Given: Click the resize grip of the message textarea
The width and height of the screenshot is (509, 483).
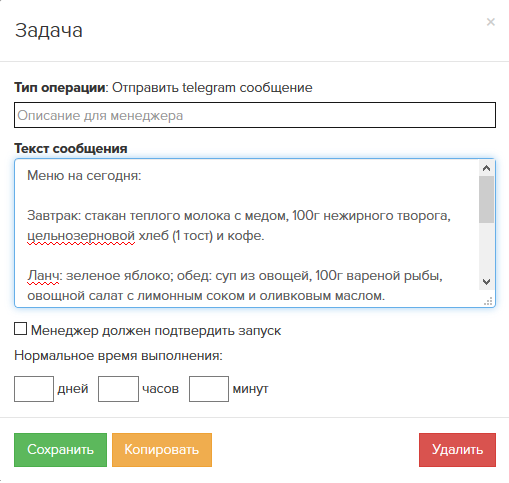Looking at the screenshot, I should 488,301.
